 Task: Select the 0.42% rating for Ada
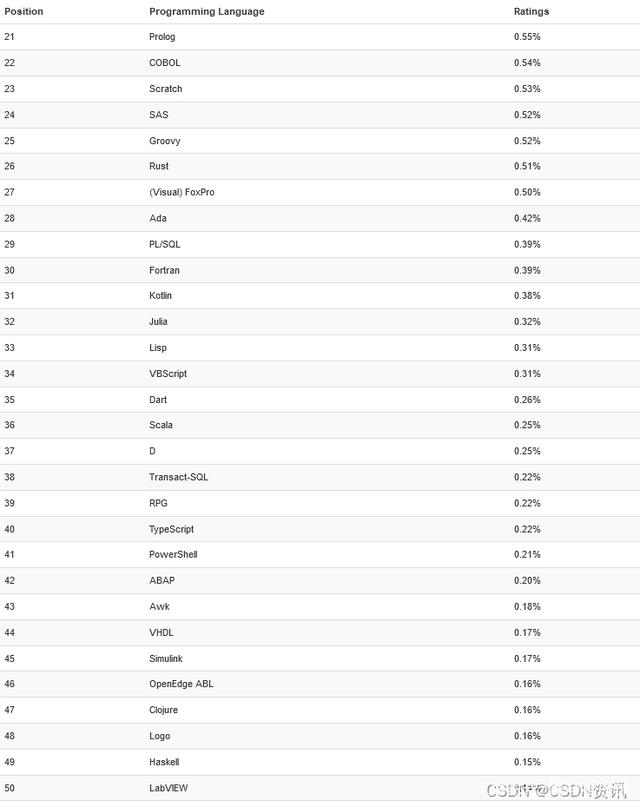point(527,218)
